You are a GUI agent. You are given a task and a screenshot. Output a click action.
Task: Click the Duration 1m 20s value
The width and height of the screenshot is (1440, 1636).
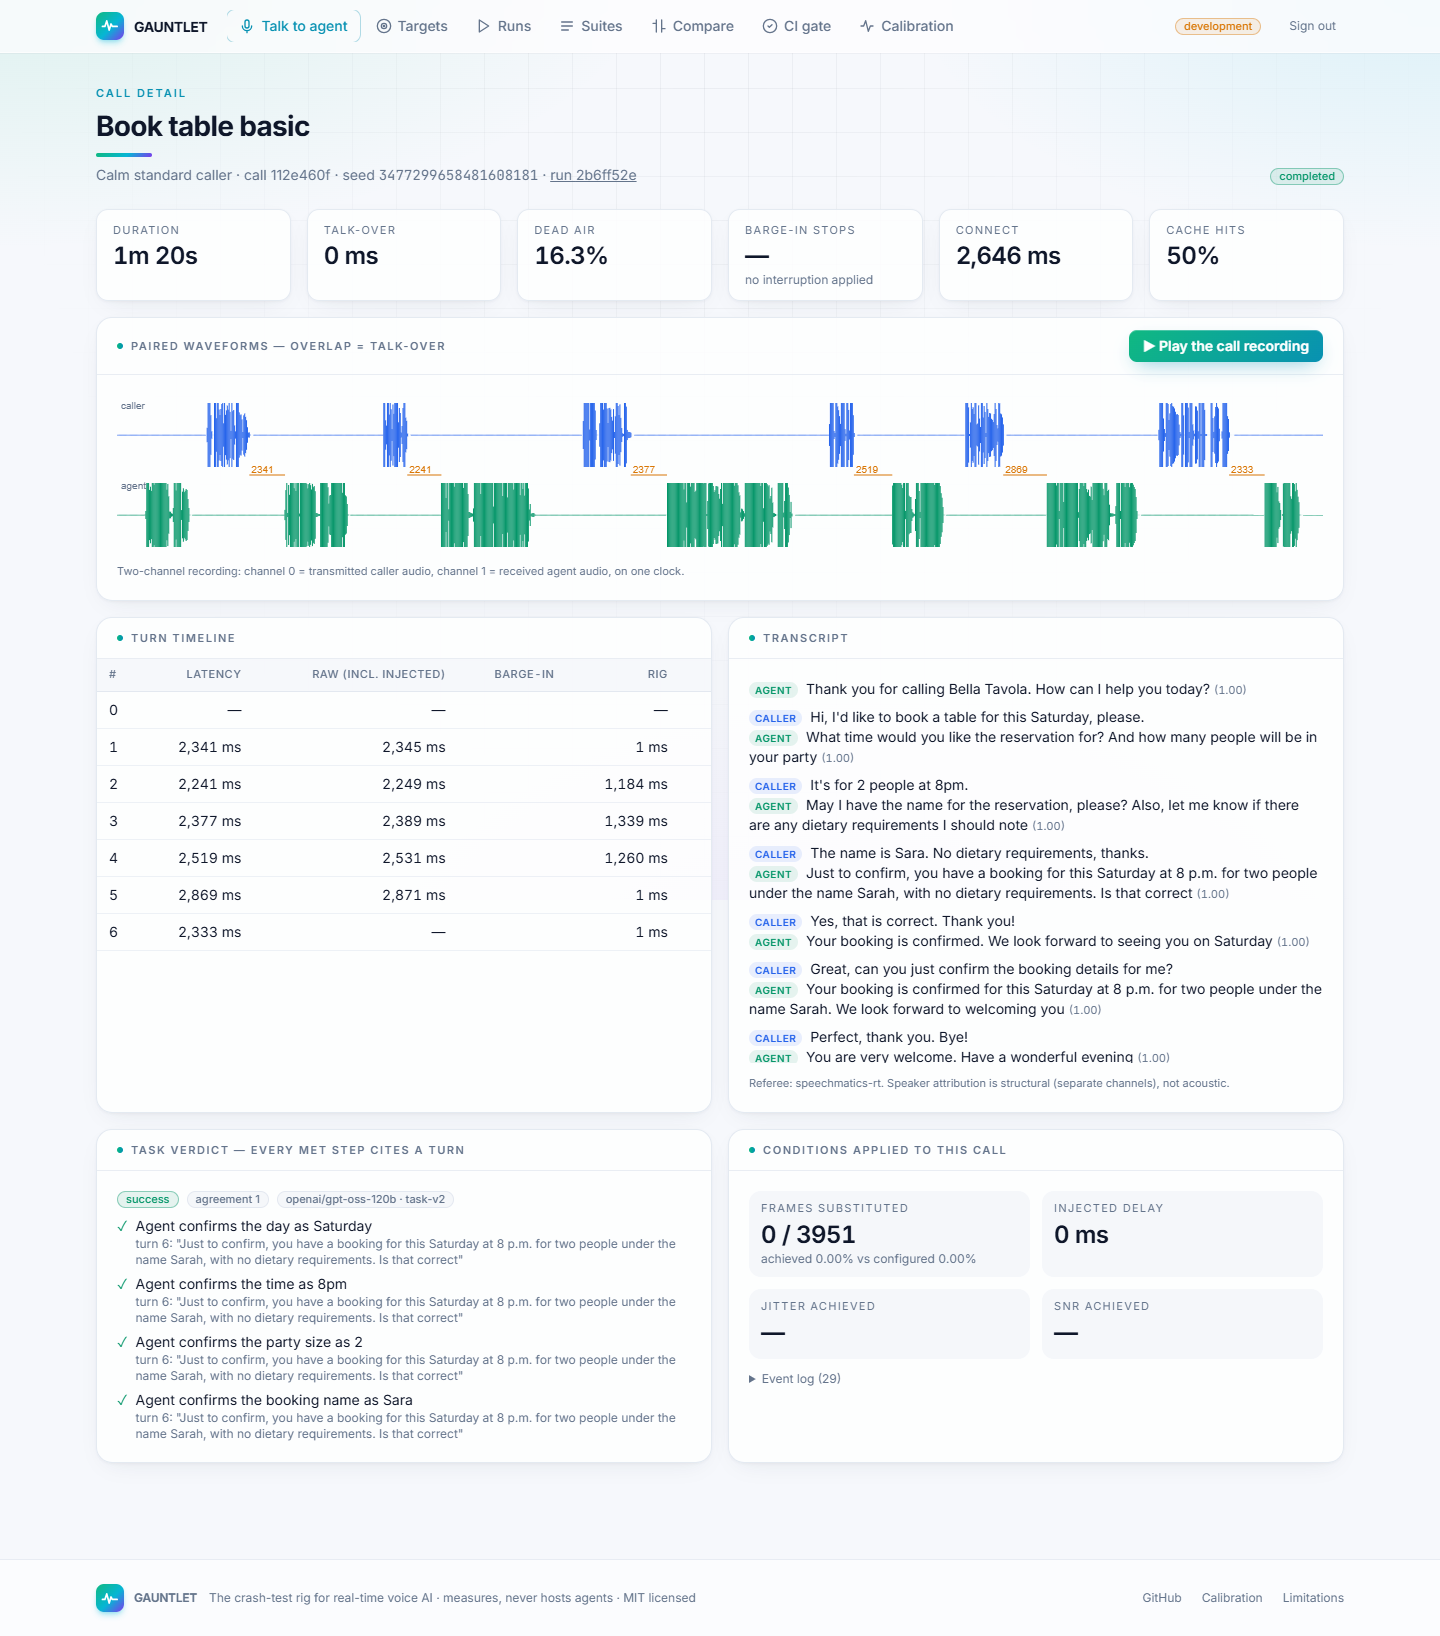(156, 256)
